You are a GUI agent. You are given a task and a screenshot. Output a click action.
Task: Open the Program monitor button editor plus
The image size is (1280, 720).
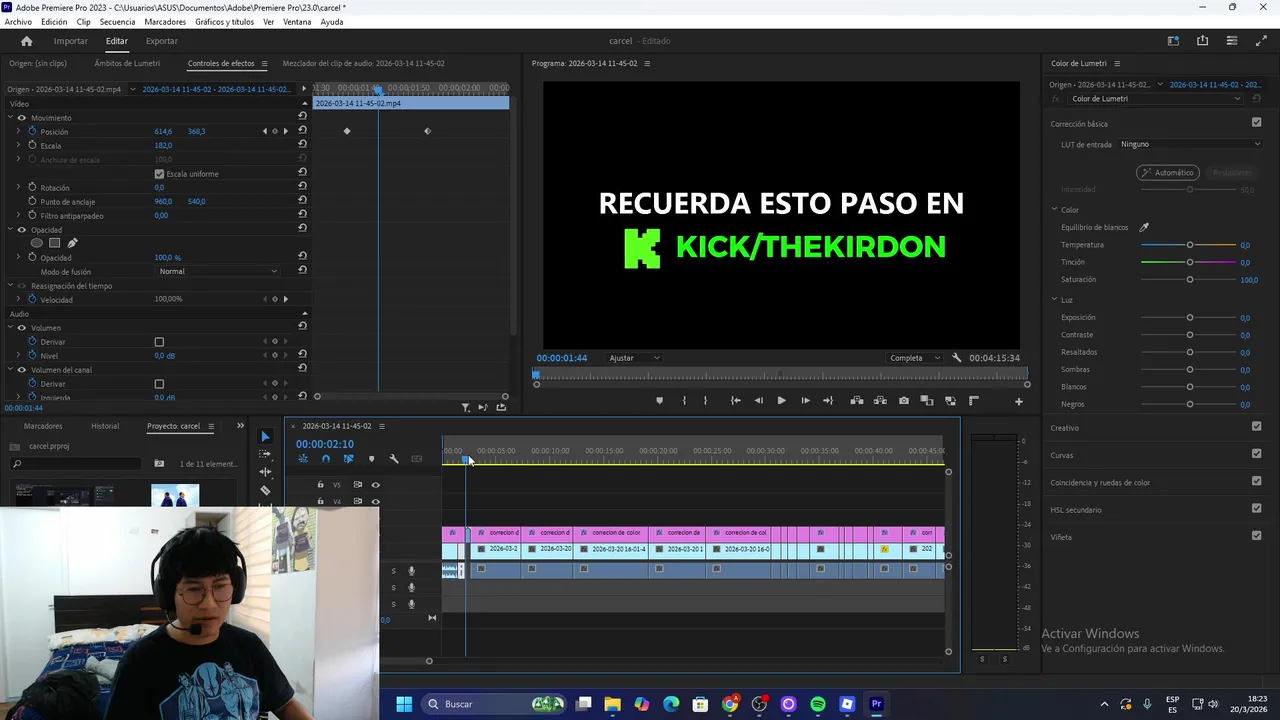(1019, 401)
